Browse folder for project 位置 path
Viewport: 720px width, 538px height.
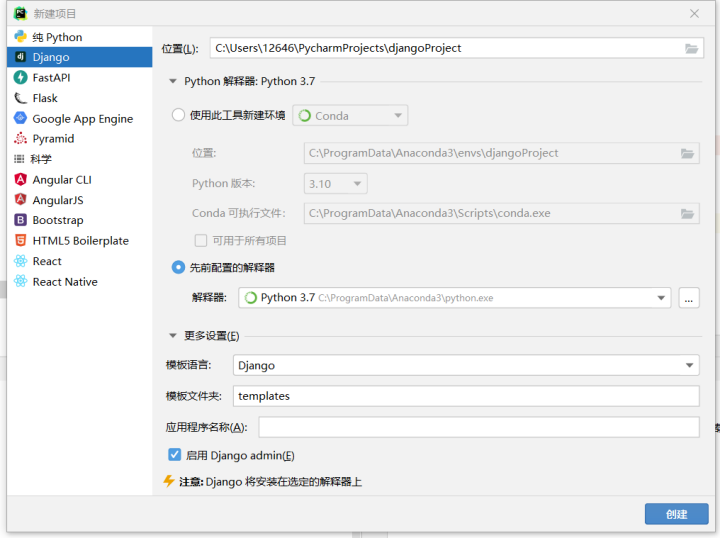click(692, 48)
